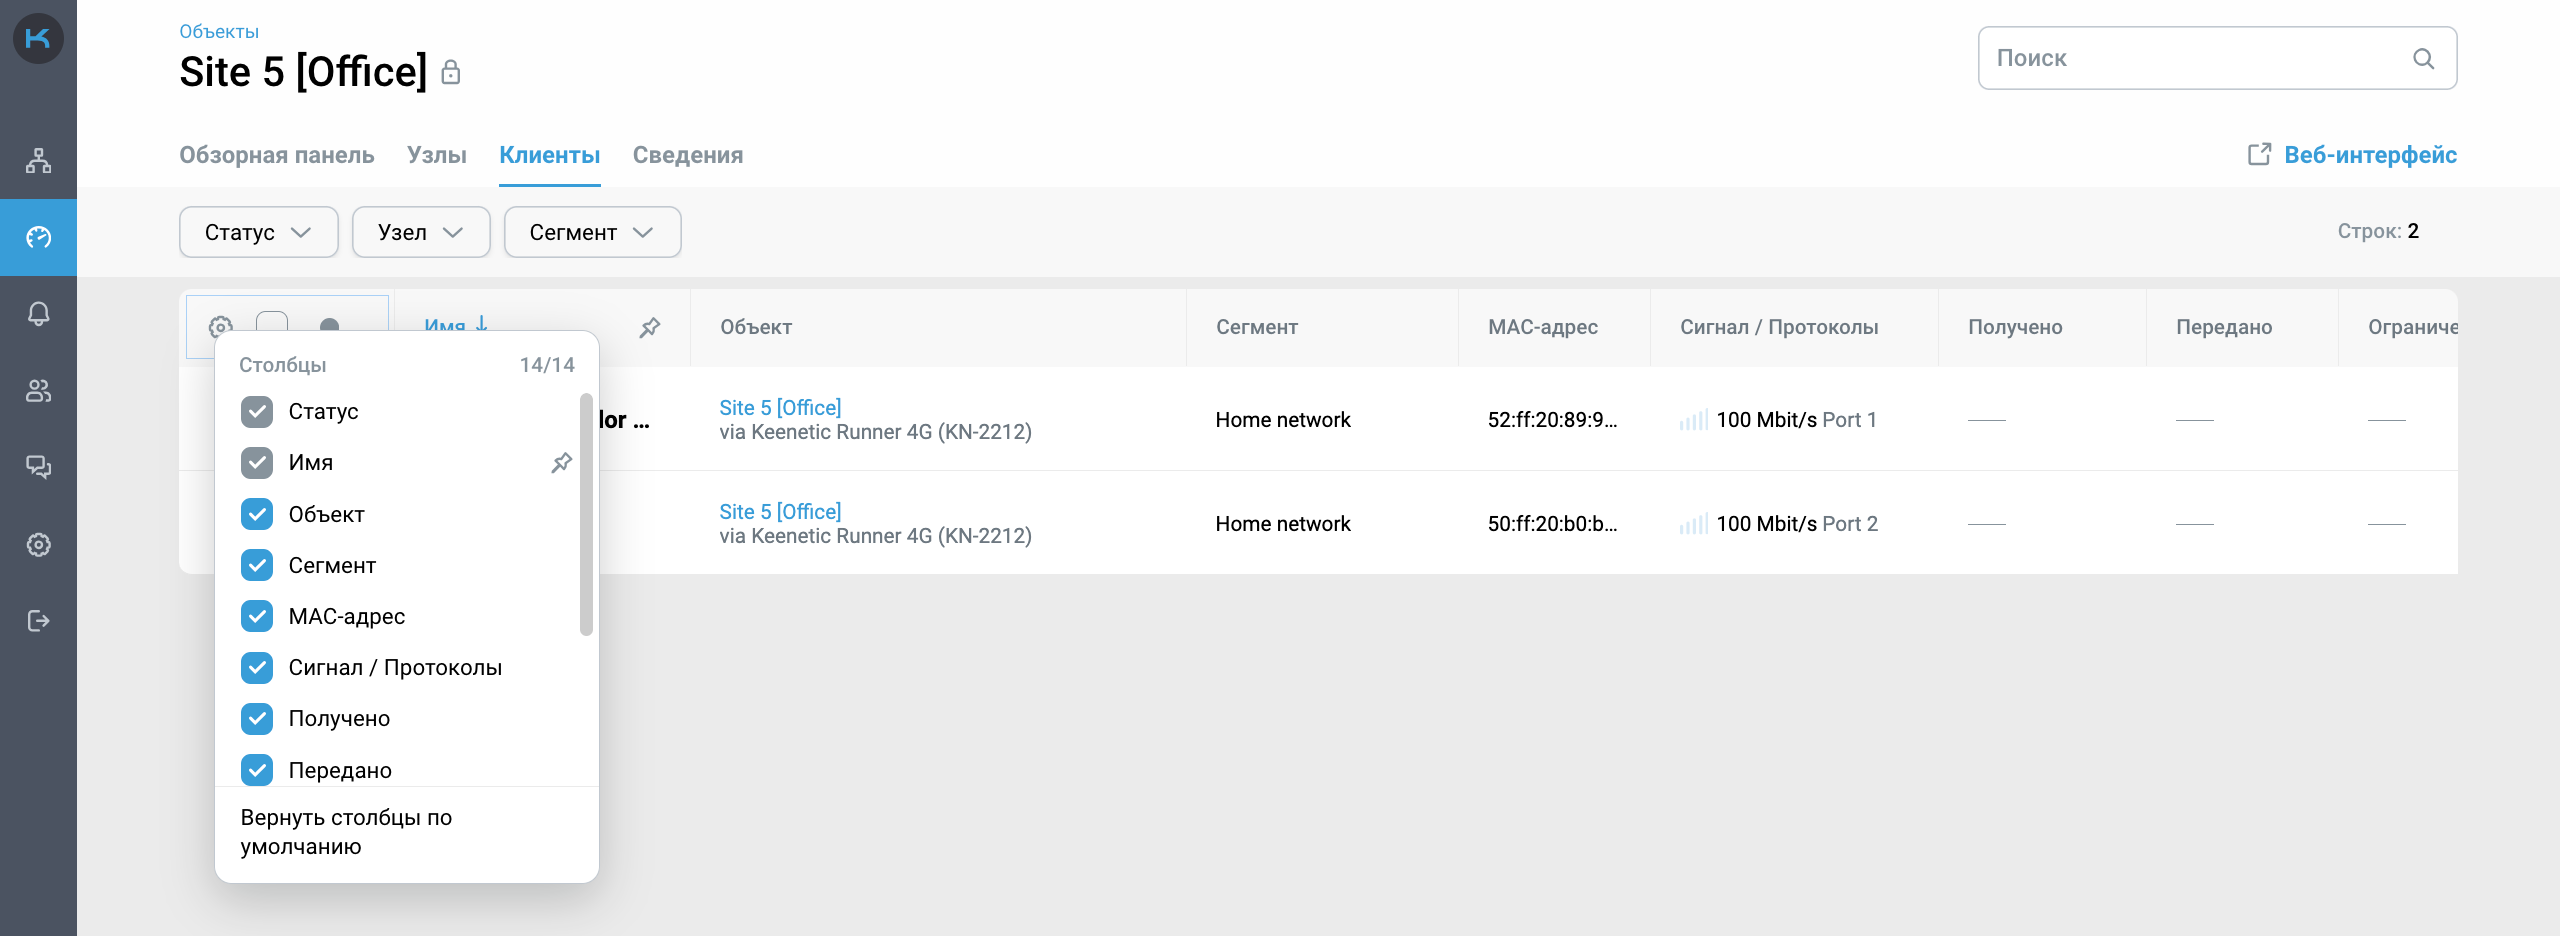Click the search magnifier icon
The image size is (2560, 936).
tap(2423, 59)
